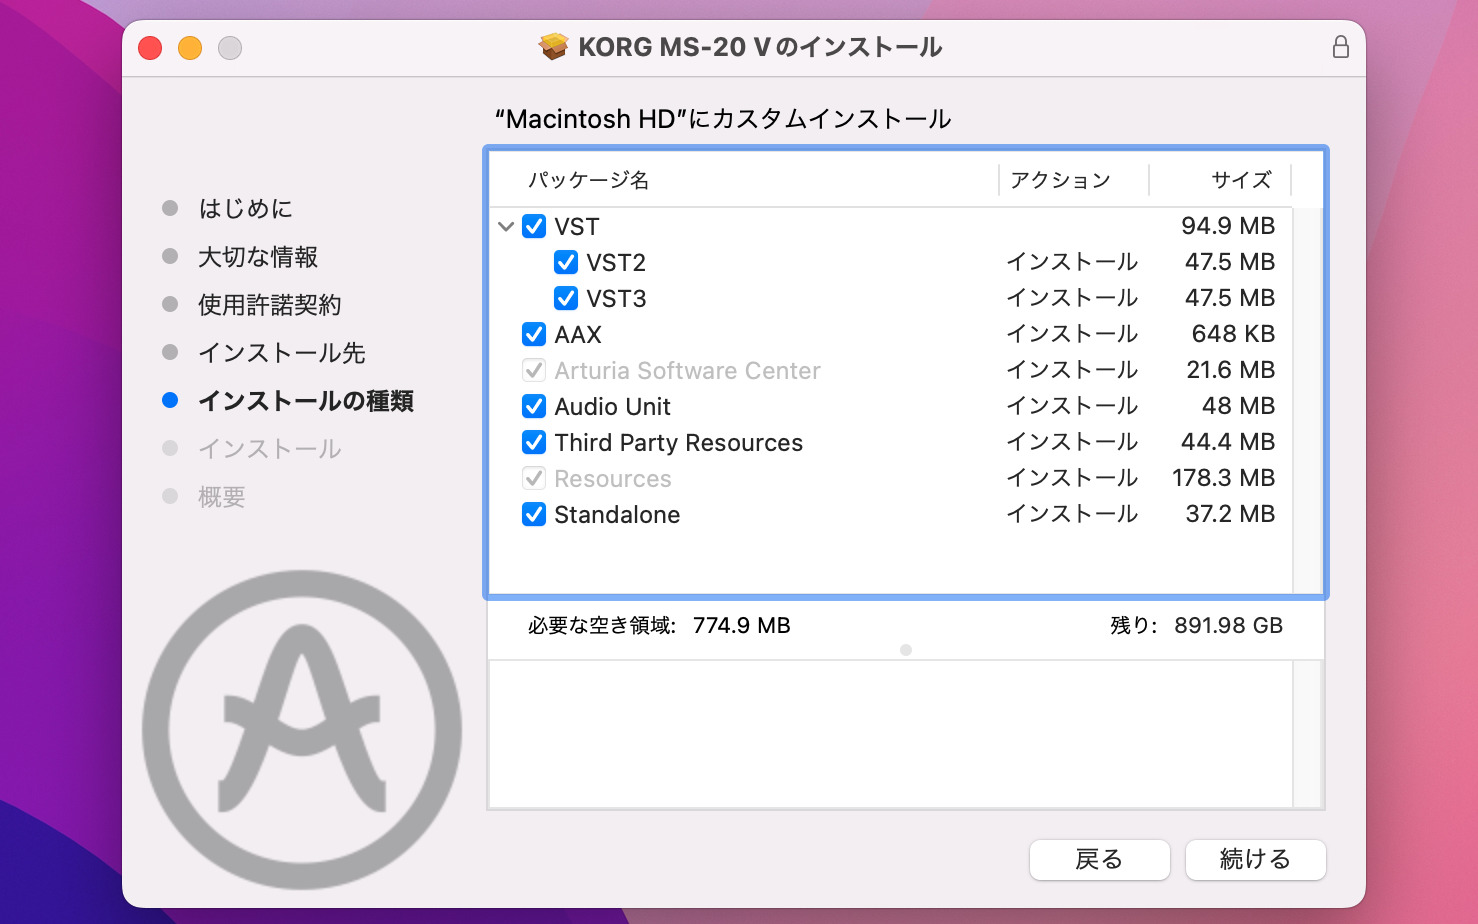Click the インストール action in AAX row
The height and width of the screenshot is (924, 1478).
tap(1072, 334)
